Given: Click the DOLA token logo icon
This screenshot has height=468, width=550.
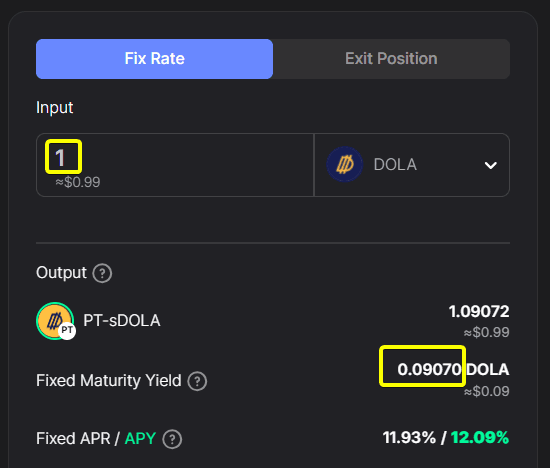Looking at the screenshot, I should tap(344, 164).
